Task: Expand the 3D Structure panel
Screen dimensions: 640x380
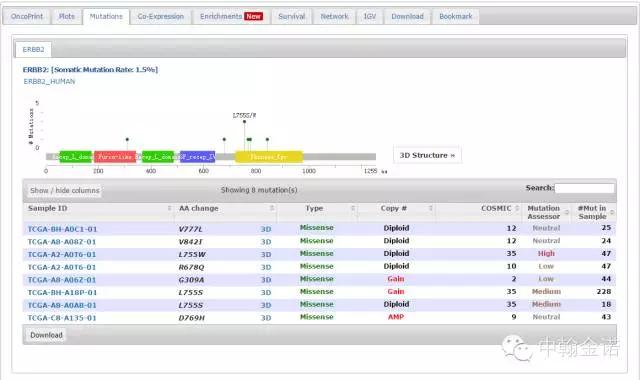Action: 427,156
